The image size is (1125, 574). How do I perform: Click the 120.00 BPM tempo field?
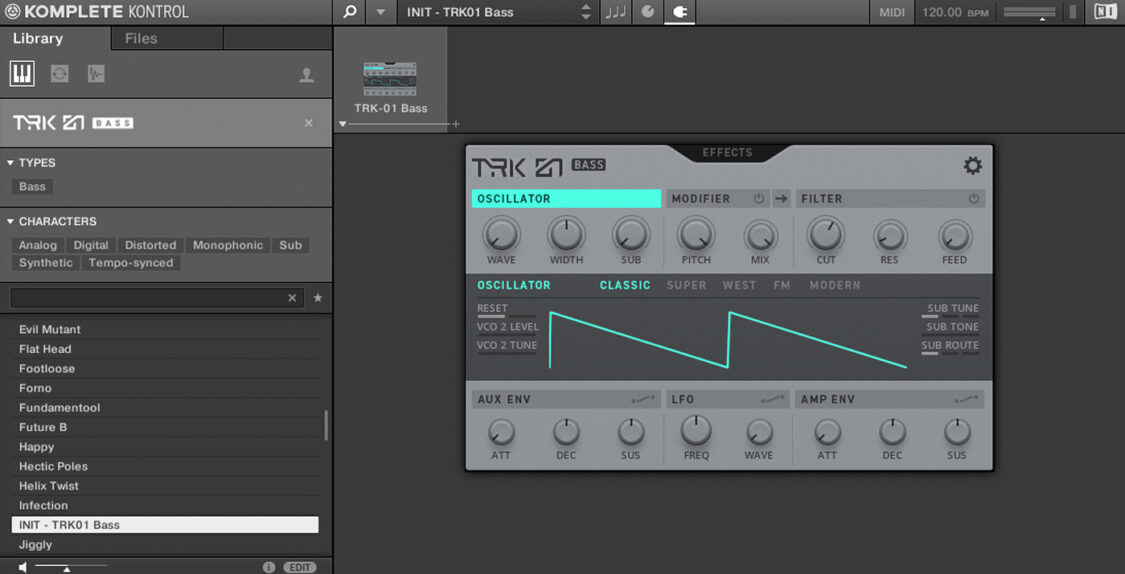(x=955, y=12)
